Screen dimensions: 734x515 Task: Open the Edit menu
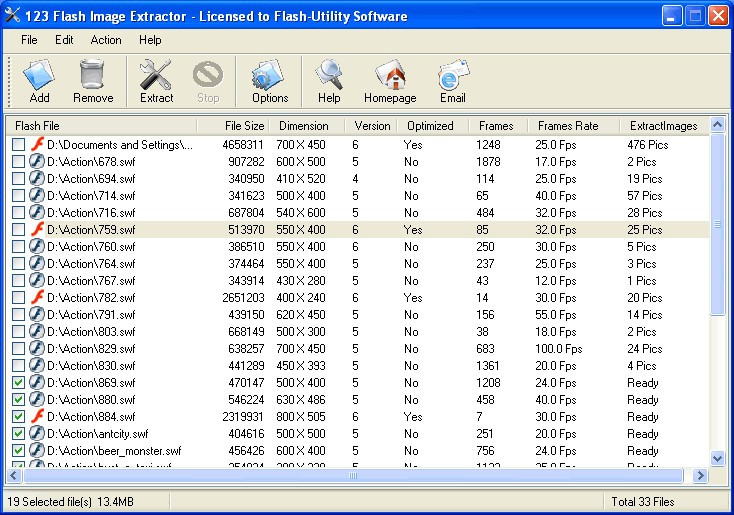pyautogui.click(x=64, y=40)
